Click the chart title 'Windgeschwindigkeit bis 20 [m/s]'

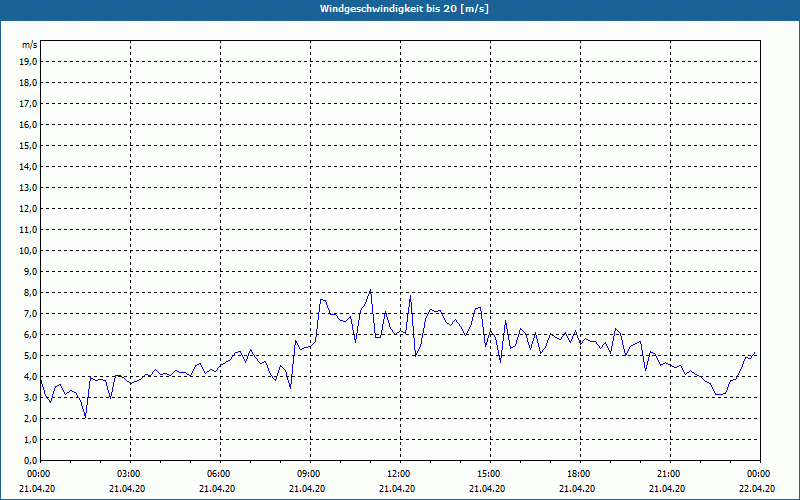tap(404, 9)
